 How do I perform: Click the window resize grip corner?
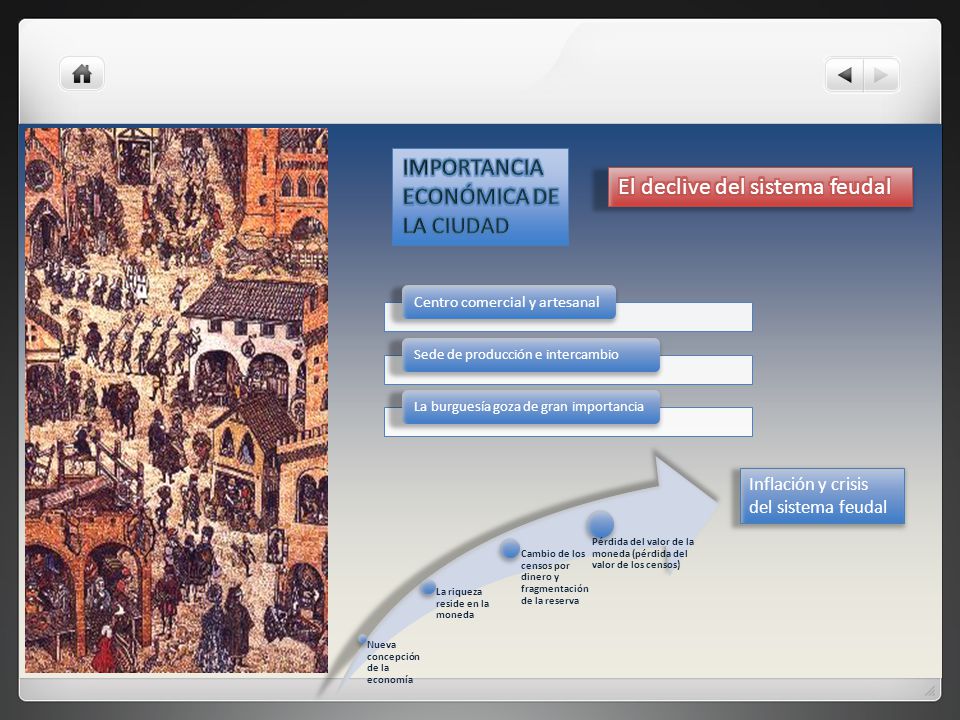[x=930, y=691]
